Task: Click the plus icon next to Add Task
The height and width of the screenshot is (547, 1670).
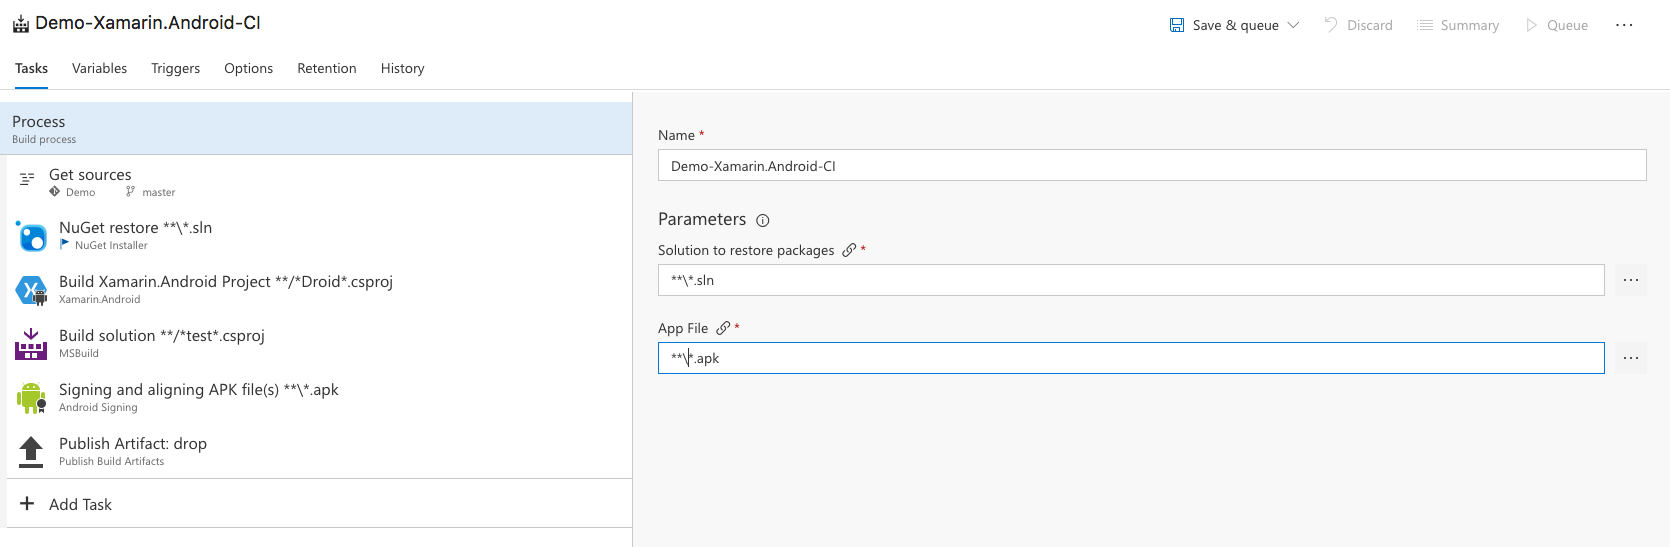Action: point(27,503)
